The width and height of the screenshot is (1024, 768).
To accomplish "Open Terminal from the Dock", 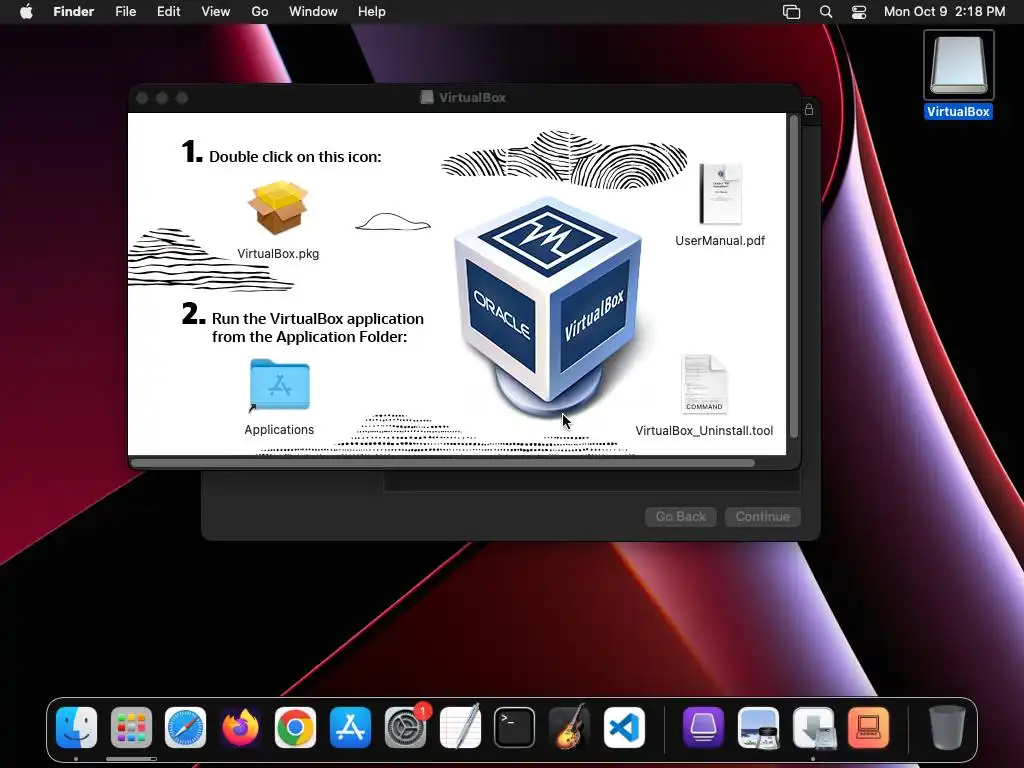I will pos(515,728).
